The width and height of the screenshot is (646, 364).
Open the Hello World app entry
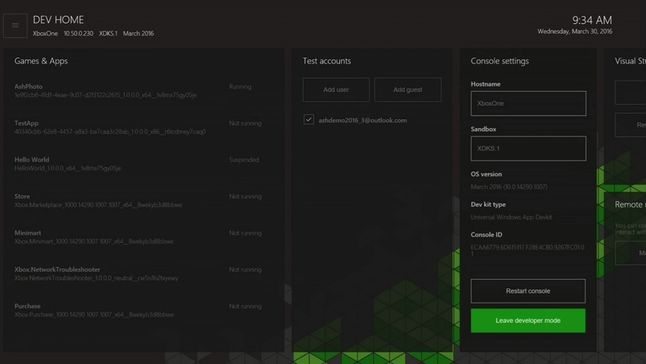coord(138,164)
